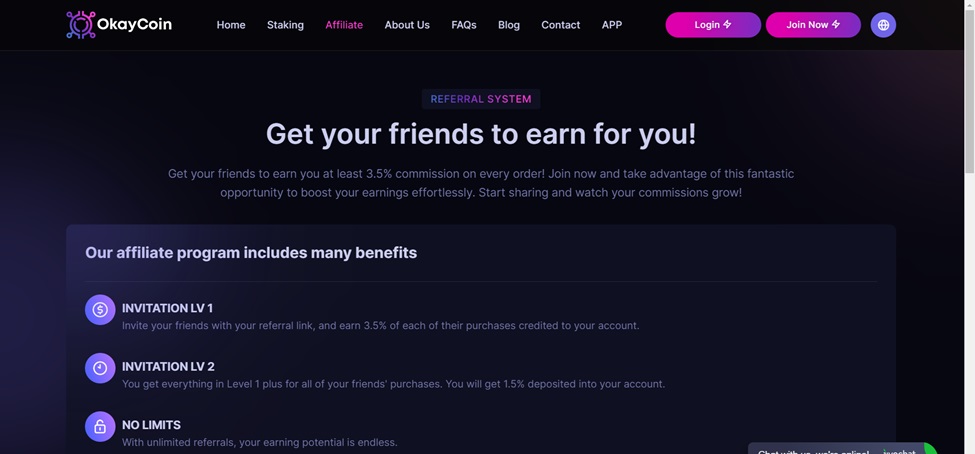Viewport: 975px width, 454px height.
Task: Select the Affiliate nav item
Action: coord(344,25)
